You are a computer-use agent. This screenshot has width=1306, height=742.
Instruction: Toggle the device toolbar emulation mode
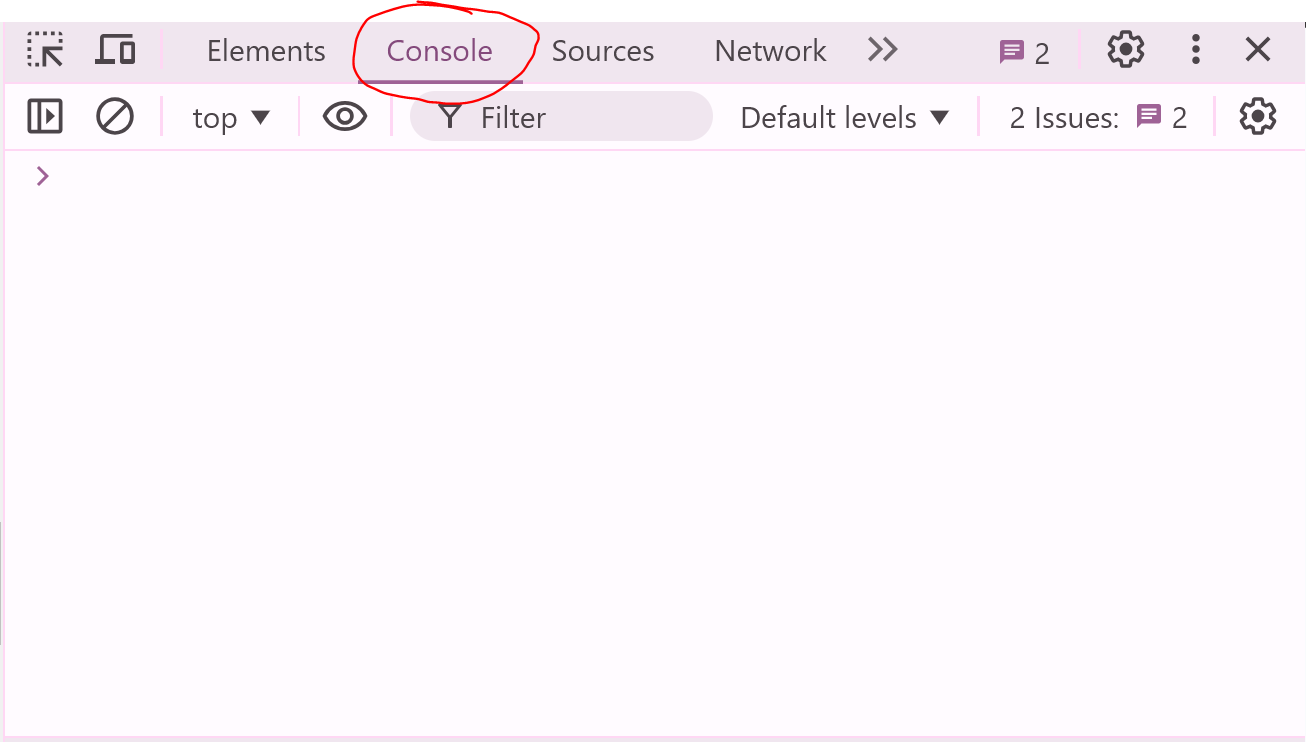coord(115,49)
